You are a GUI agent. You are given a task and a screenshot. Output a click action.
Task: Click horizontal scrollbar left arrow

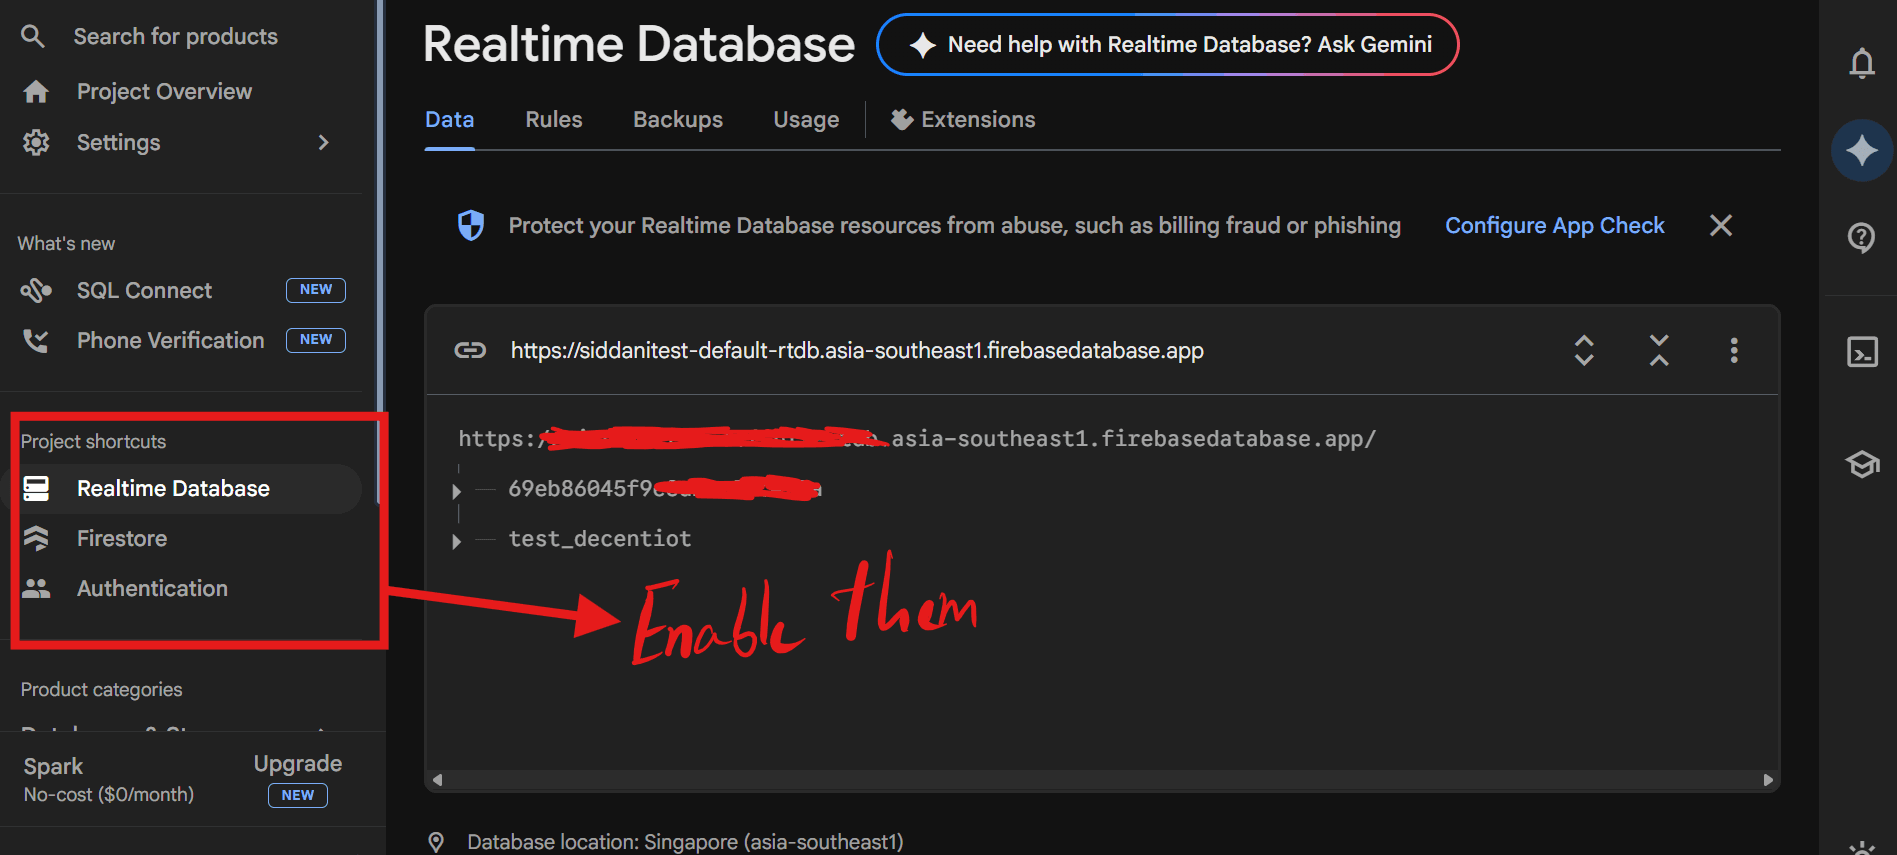tap(437, 780)
